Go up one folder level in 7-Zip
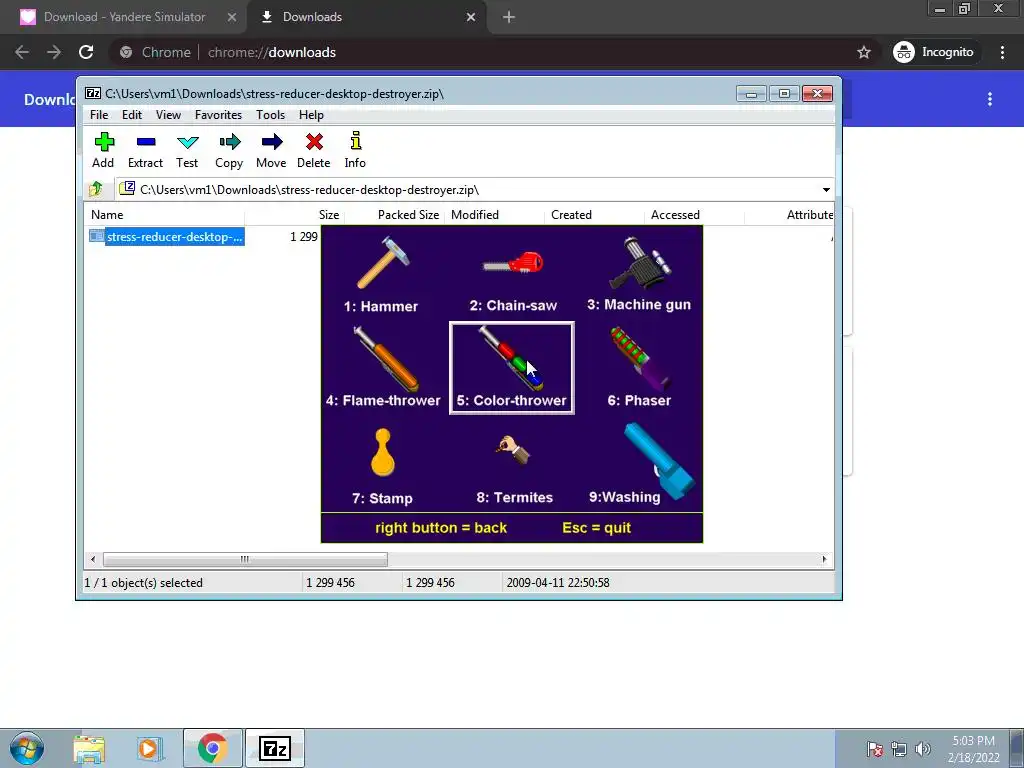Viewport: 1024px width, 768px height. click(97, 189)
